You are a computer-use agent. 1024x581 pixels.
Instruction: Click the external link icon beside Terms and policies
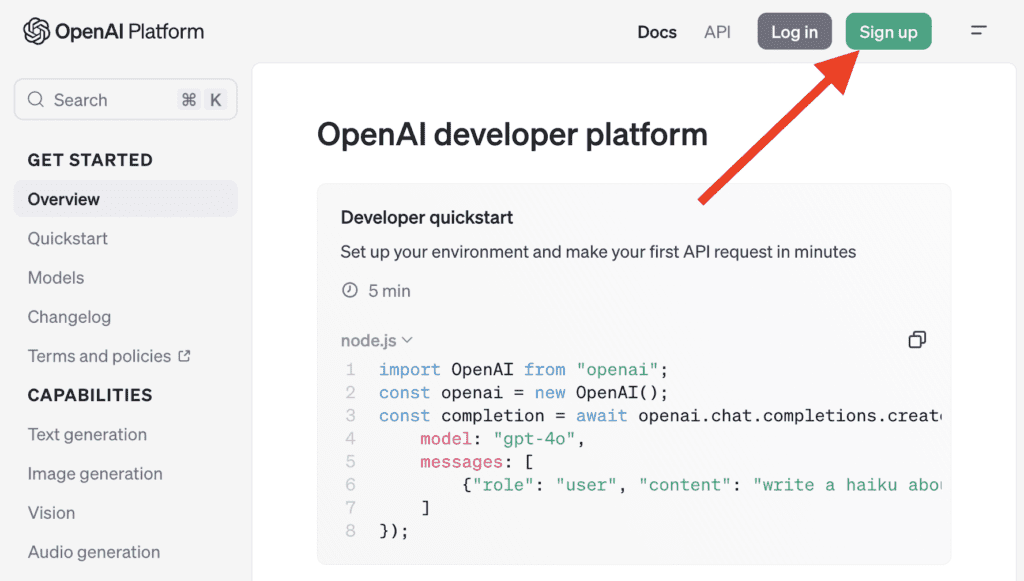point(184,356)
